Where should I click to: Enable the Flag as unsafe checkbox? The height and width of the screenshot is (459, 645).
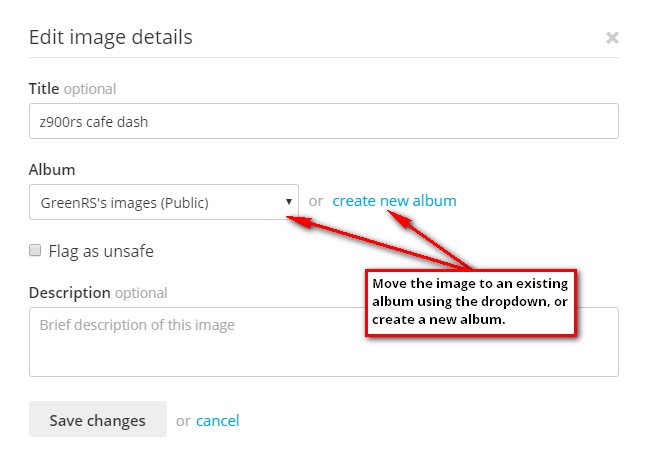pos(35,250)
